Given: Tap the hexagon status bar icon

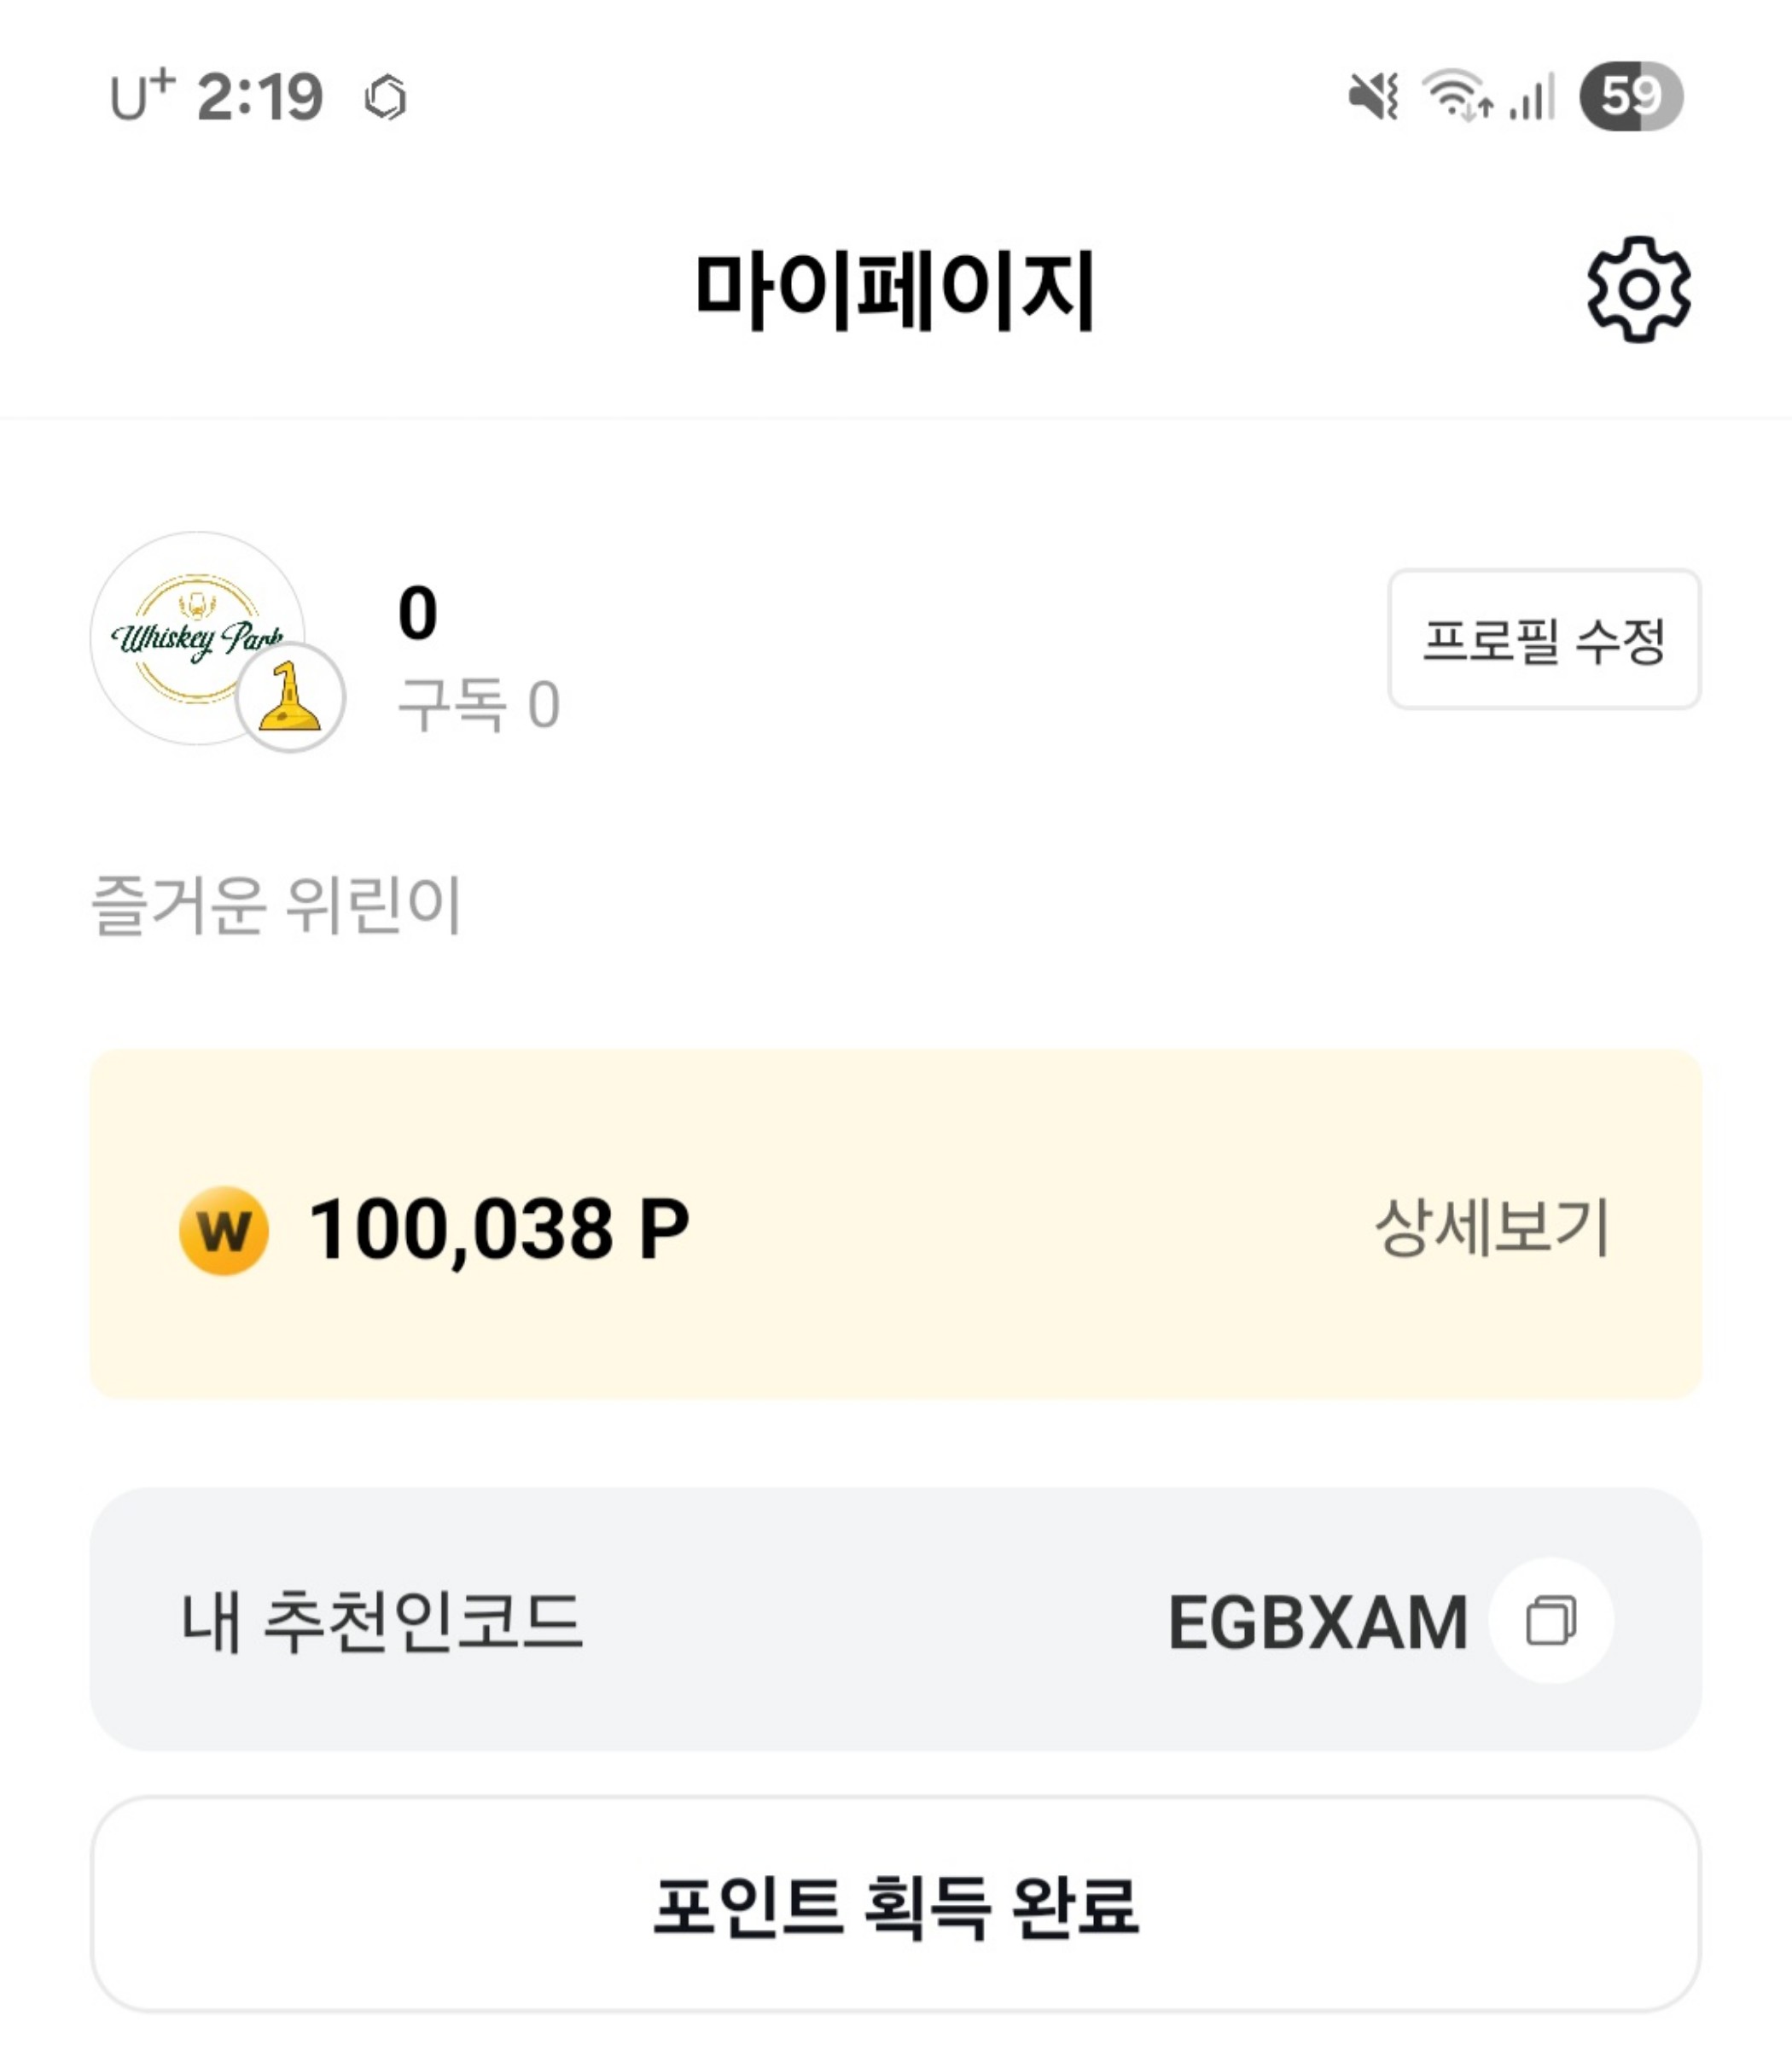Looking at the screenshot, I should 385,98.
